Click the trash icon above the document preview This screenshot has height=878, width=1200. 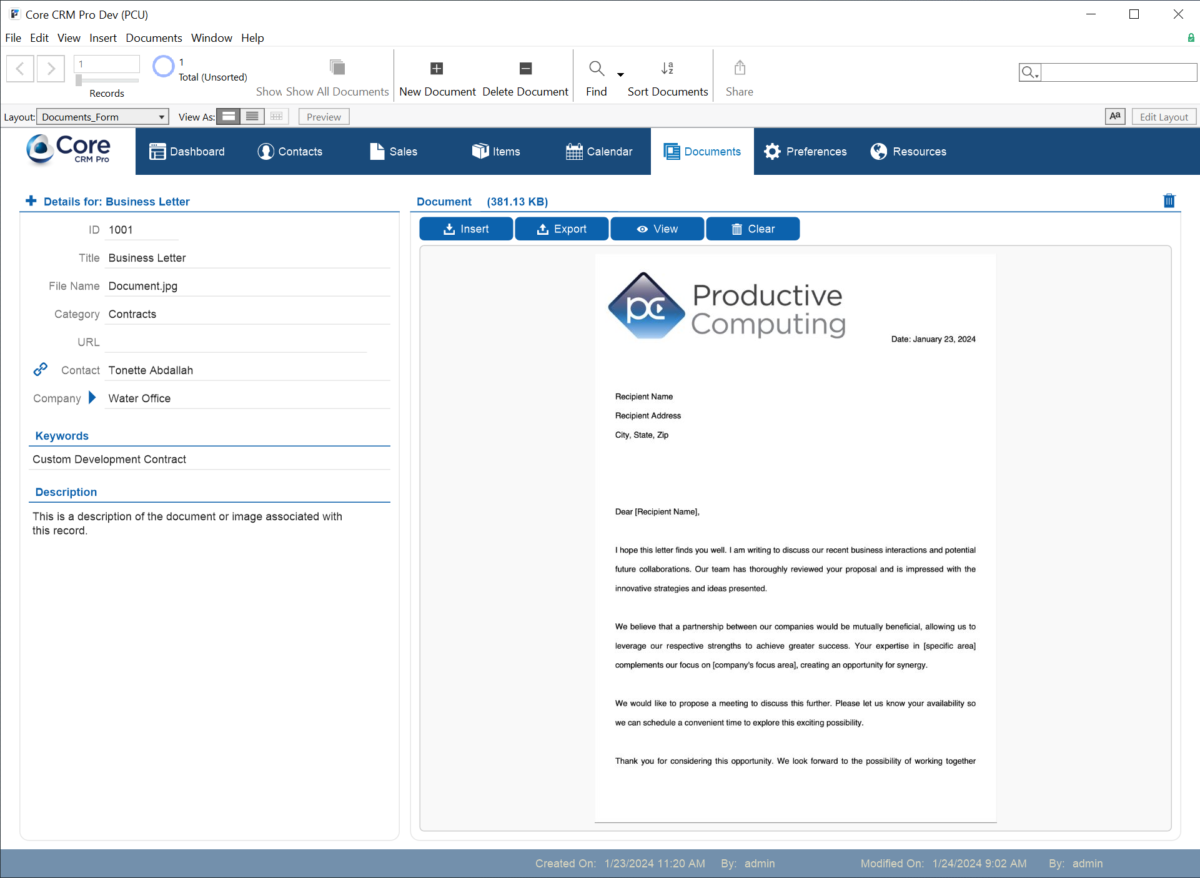tap(1169, 200)
